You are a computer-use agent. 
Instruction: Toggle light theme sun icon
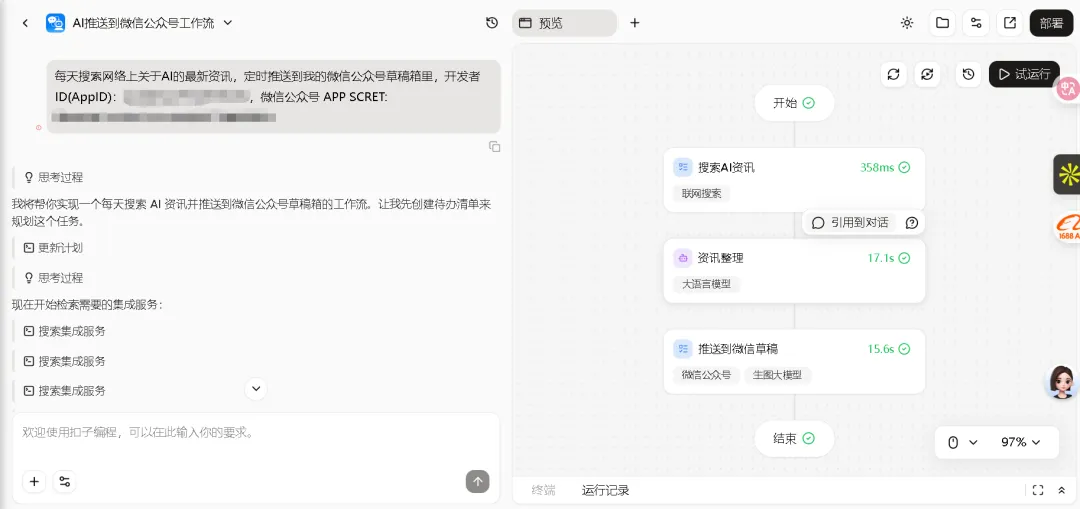[x=907, y=23]
